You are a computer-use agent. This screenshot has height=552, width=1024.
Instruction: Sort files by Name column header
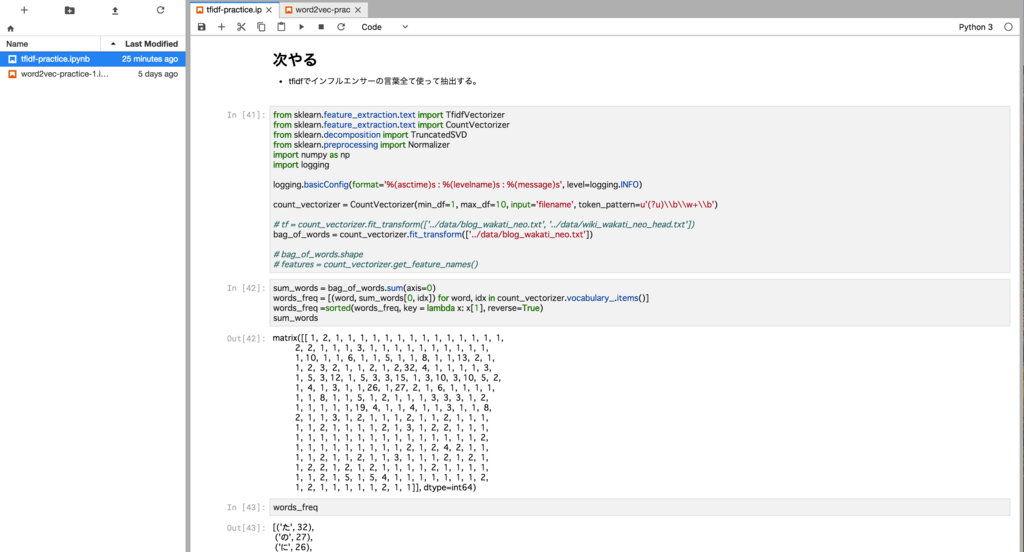pyautogui.click(x=50, y=44)
